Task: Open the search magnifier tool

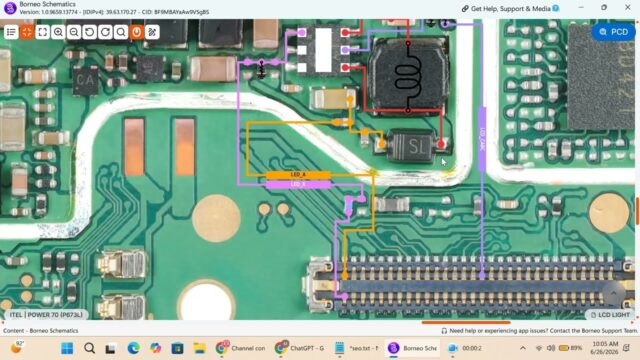Action: pyautogui.click(x=121, y=32)
